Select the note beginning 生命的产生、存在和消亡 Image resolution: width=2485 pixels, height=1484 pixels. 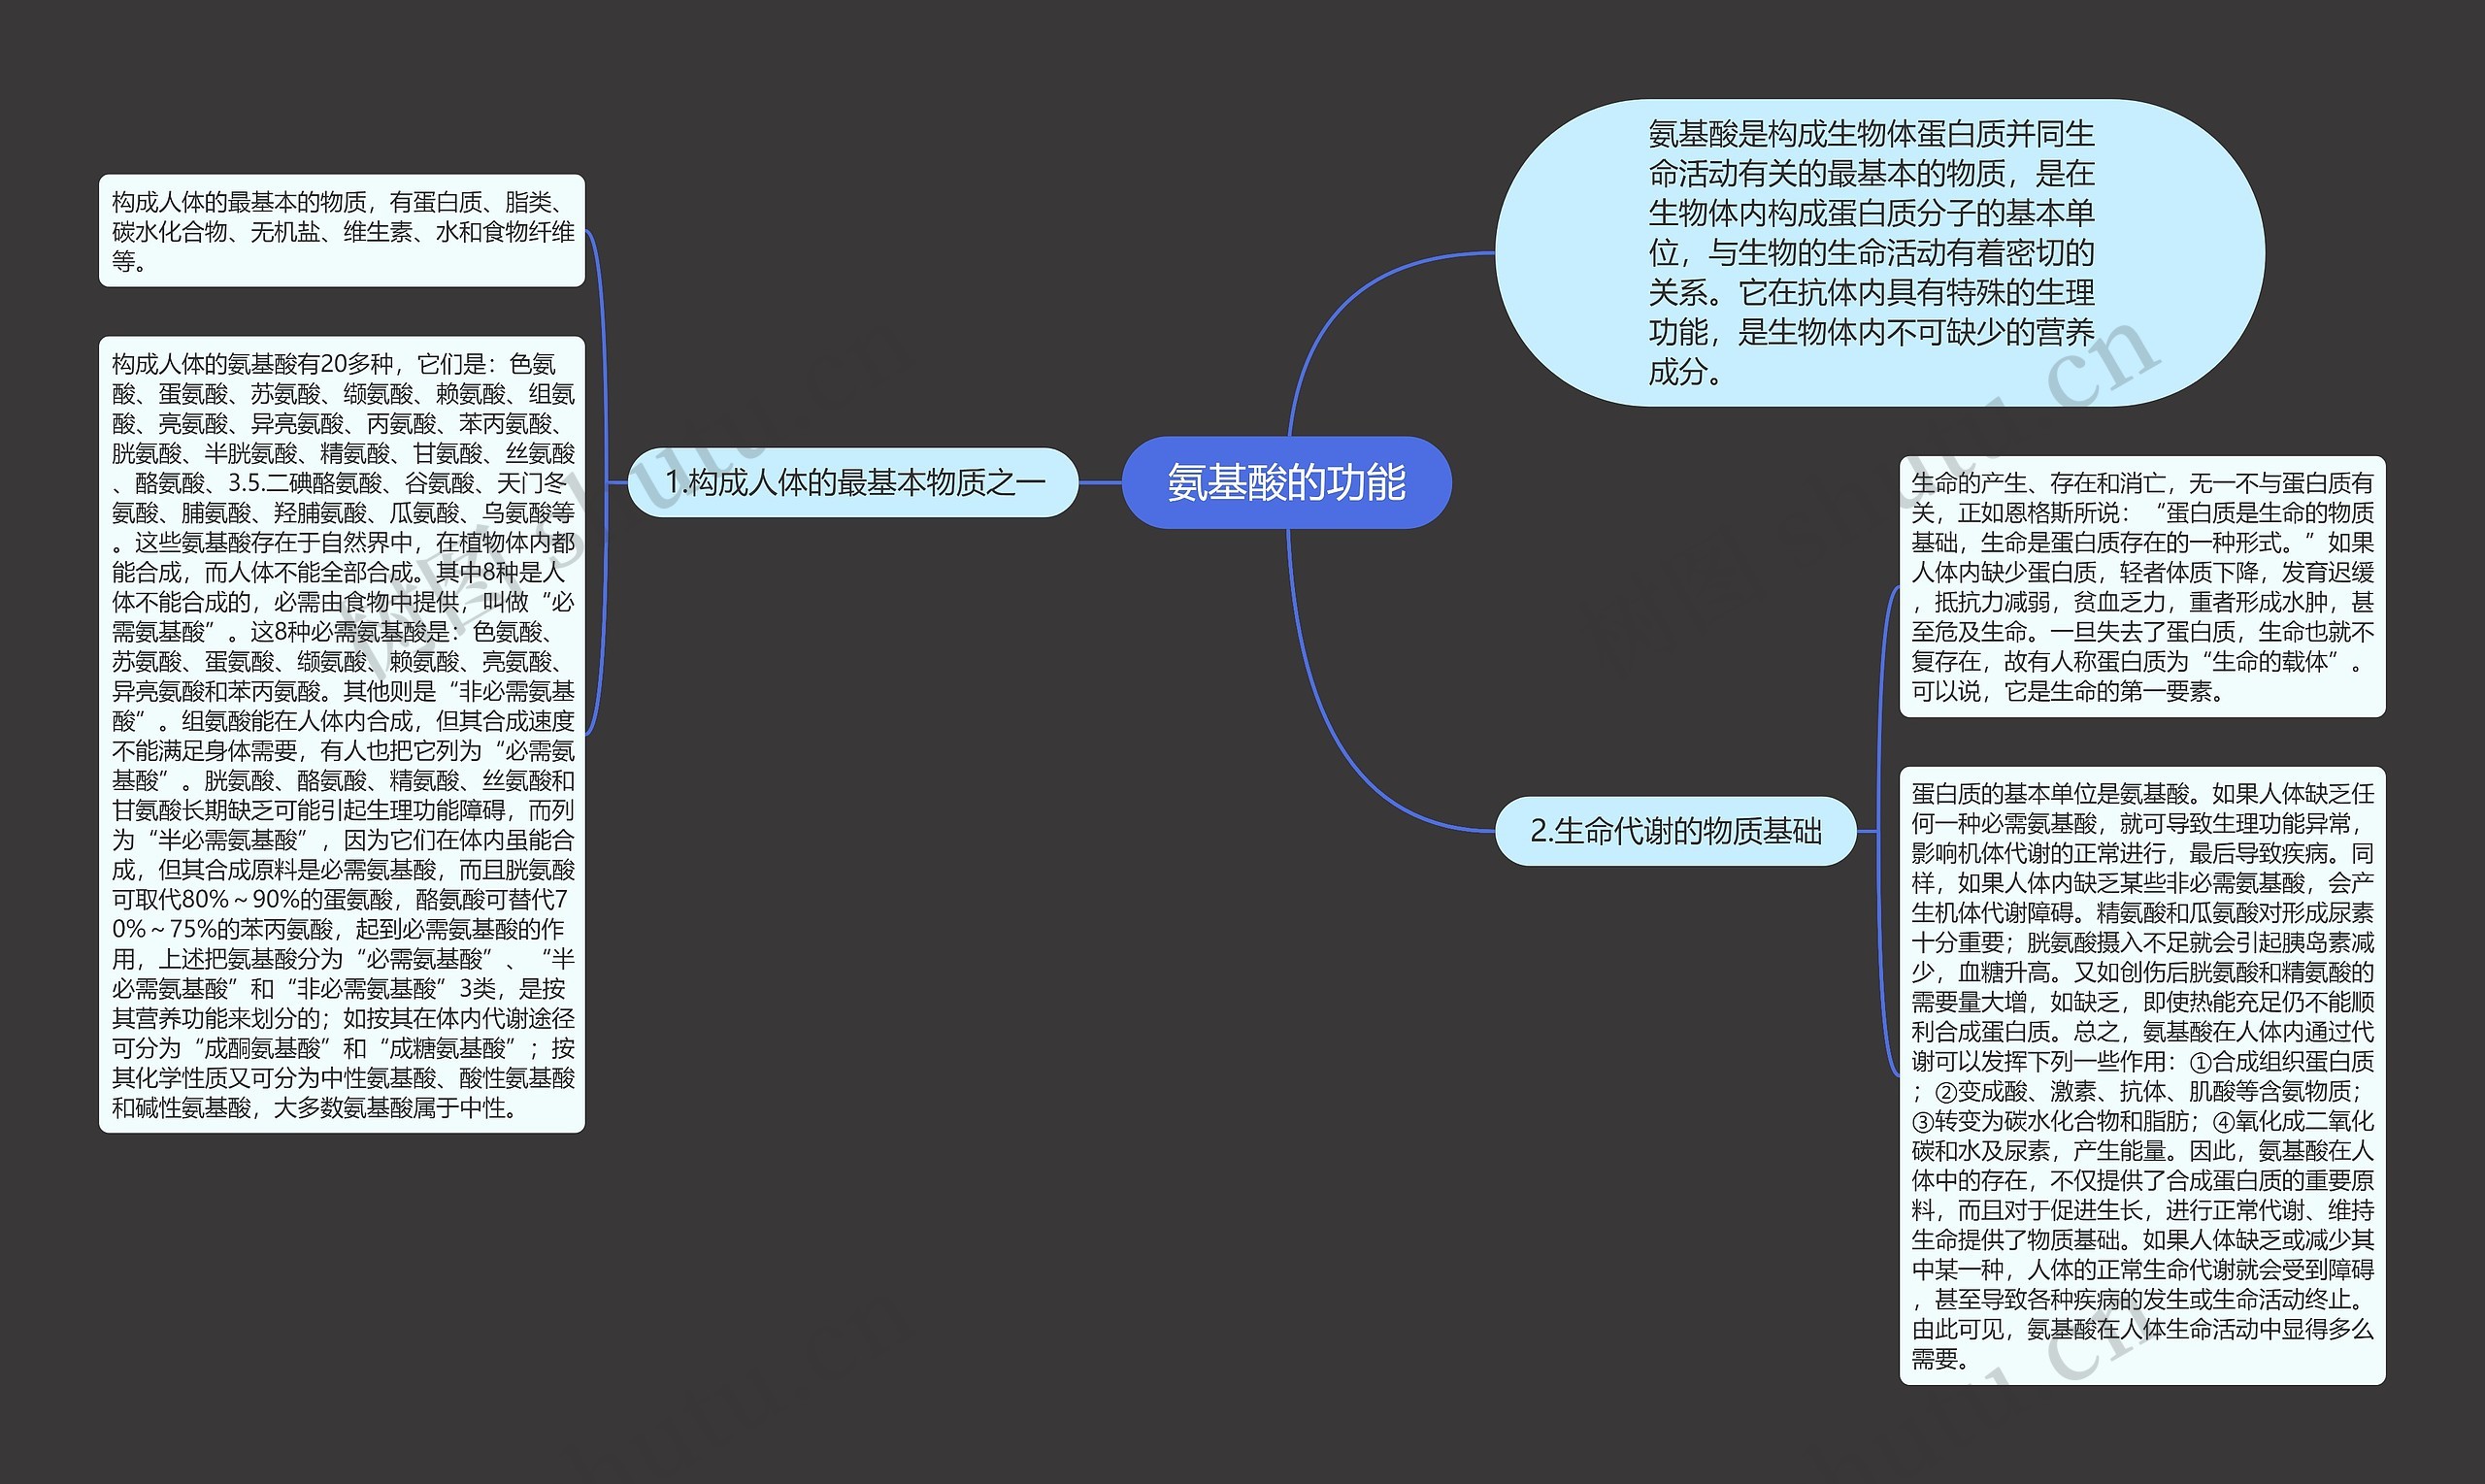point(2142,587)
